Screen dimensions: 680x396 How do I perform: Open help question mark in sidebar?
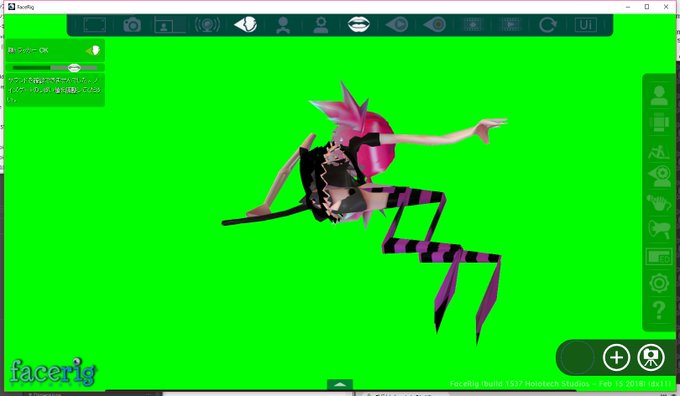[x=659, y=310]
